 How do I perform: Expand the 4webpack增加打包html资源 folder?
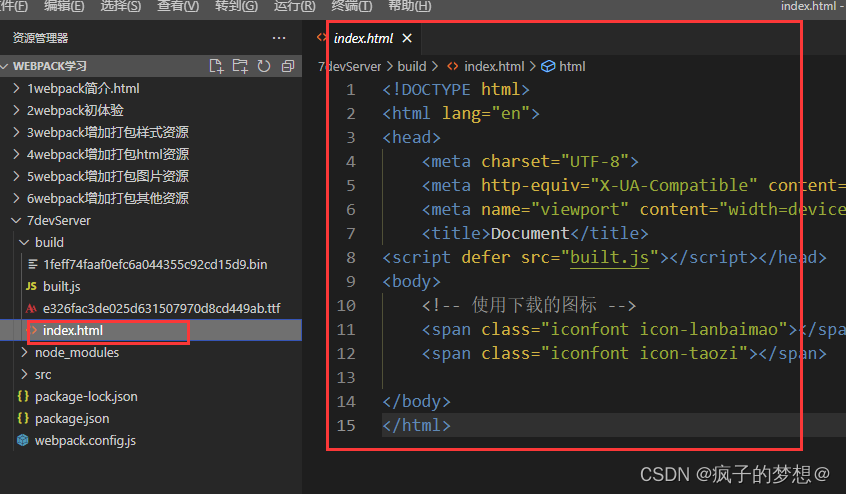click(x=16, y=154)
